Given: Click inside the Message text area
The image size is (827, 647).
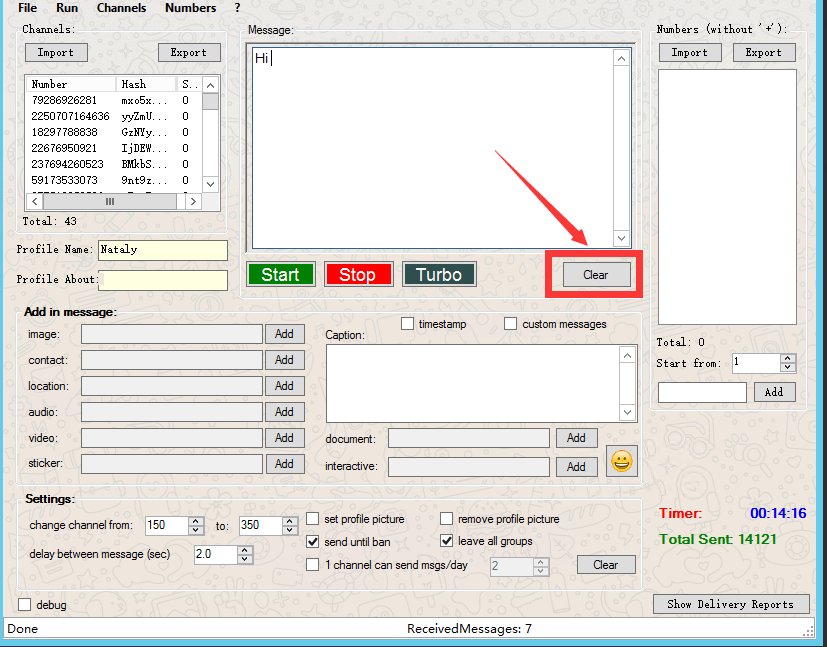Looking at the screenshot, I should (432, 148).
